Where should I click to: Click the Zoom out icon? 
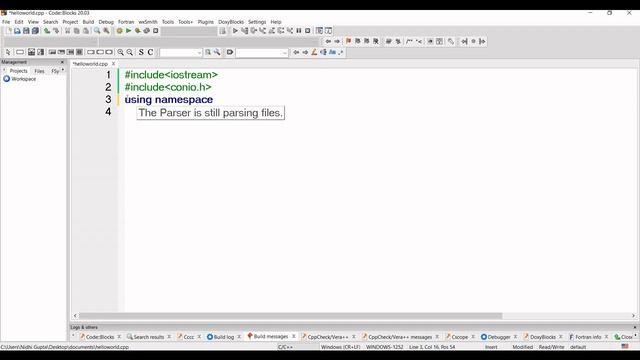(129, 52)
